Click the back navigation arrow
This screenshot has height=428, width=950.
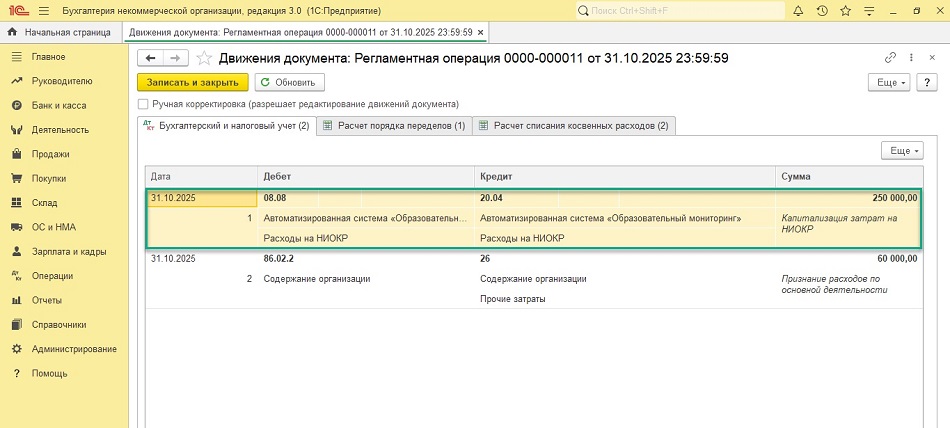coord(150,58)
